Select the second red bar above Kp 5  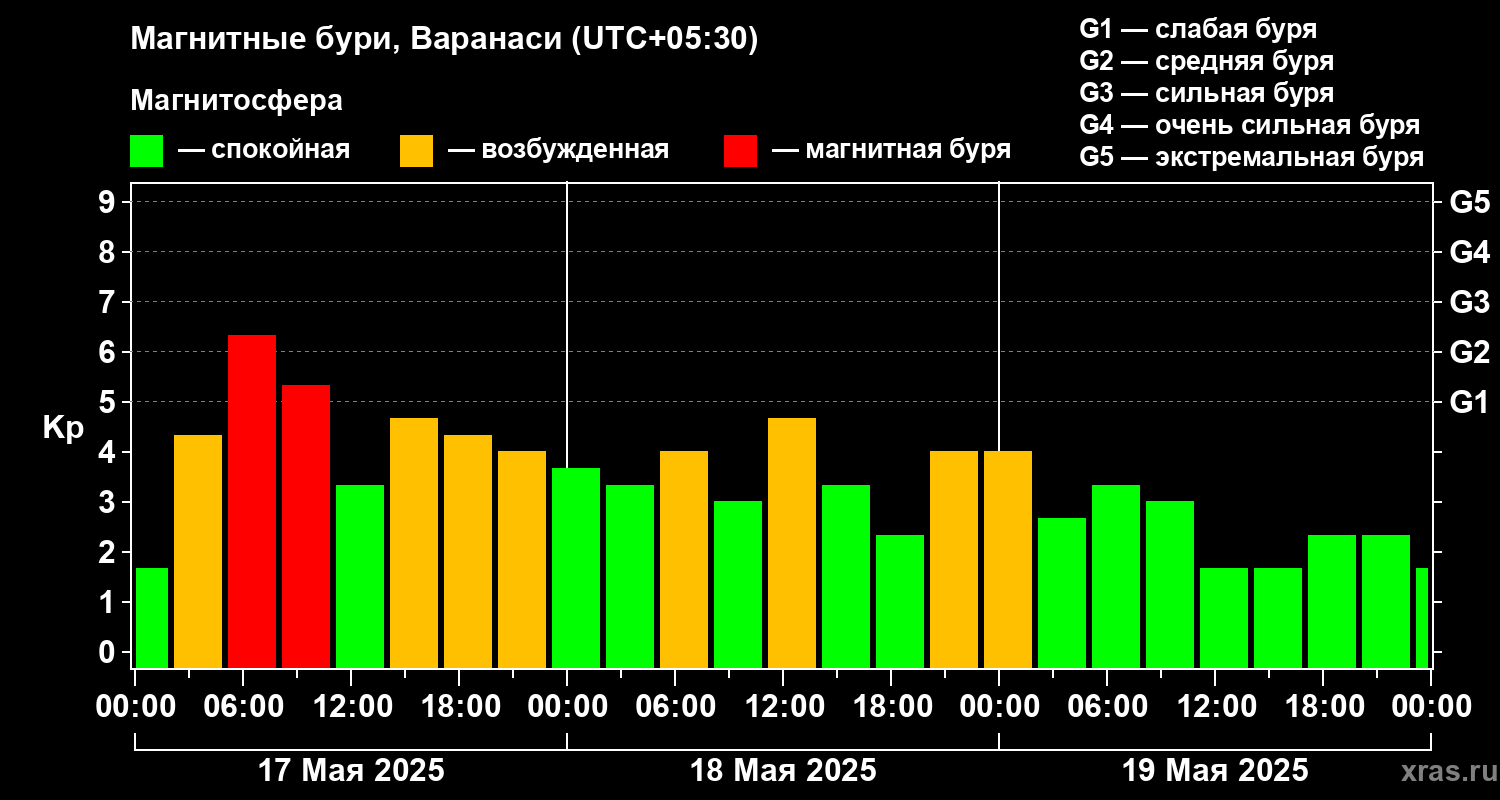point(306,526)
